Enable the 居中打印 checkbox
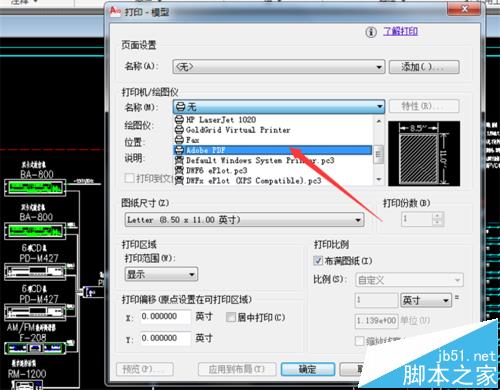500x390 pixels. click(x=230, y=317)
